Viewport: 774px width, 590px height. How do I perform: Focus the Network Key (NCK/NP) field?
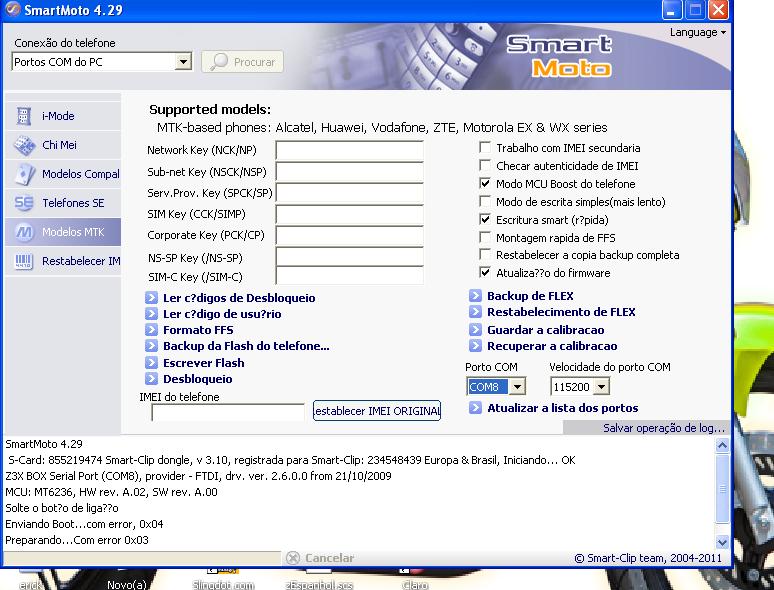coord(349,150)
